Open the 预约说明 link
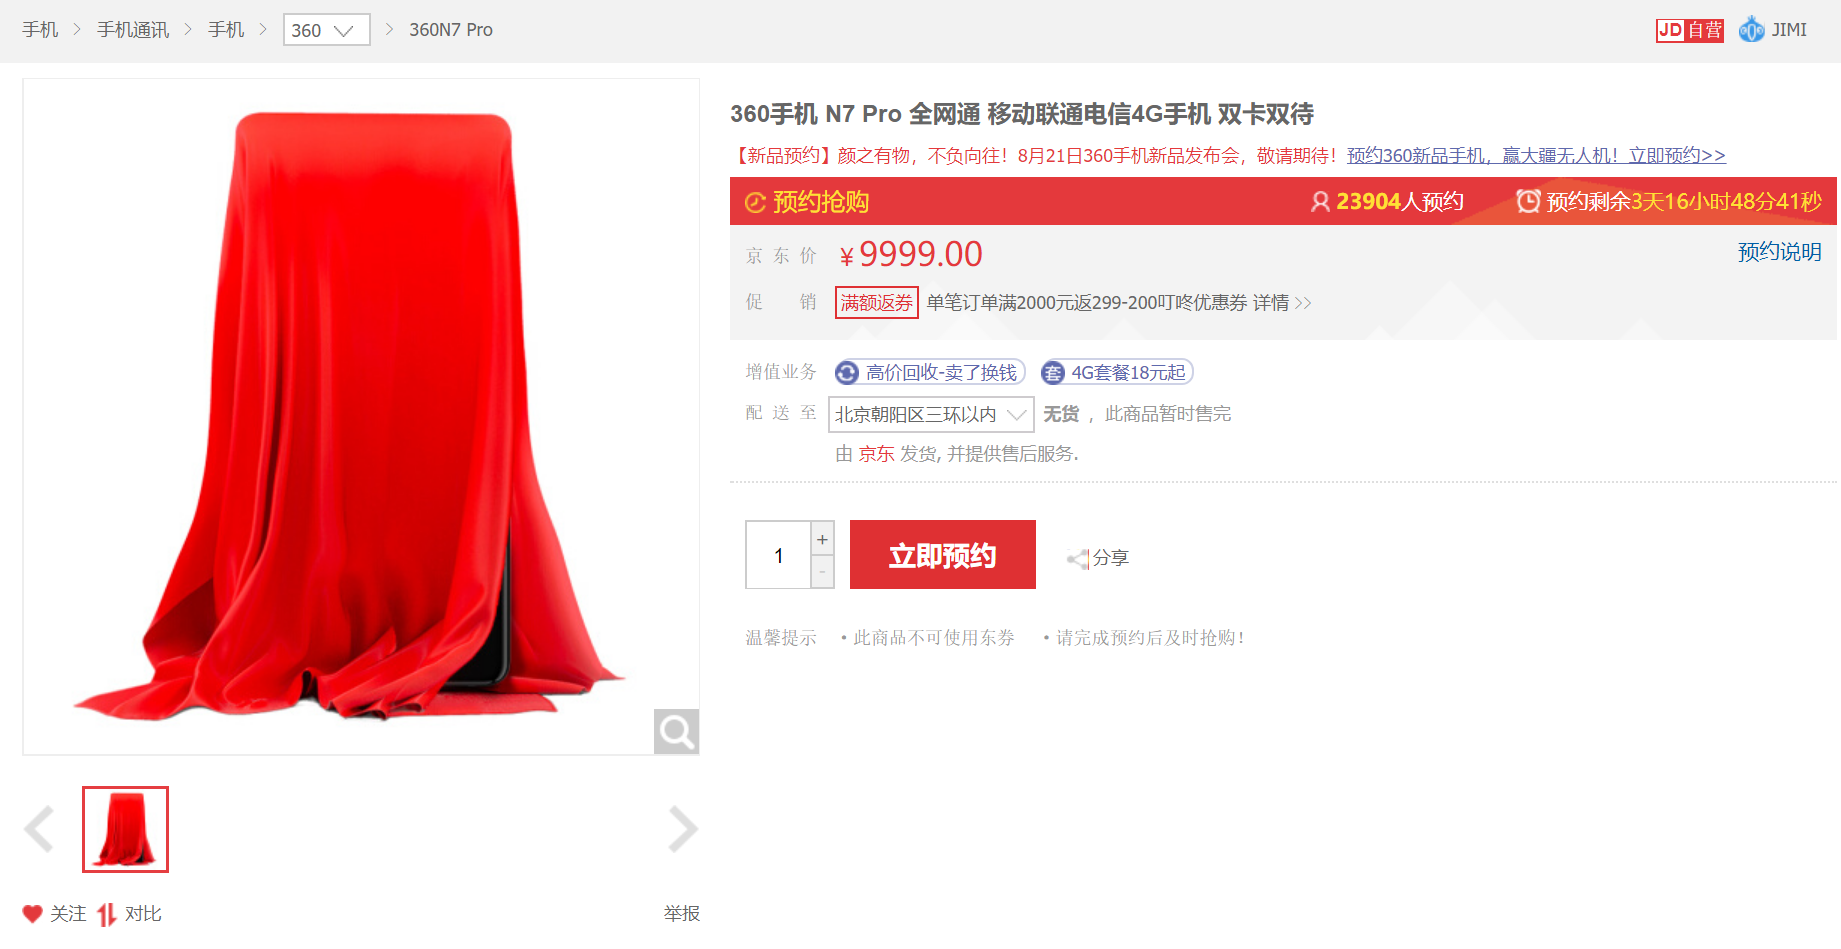Screen dimensions: 1841x949 pos(1779,252)
